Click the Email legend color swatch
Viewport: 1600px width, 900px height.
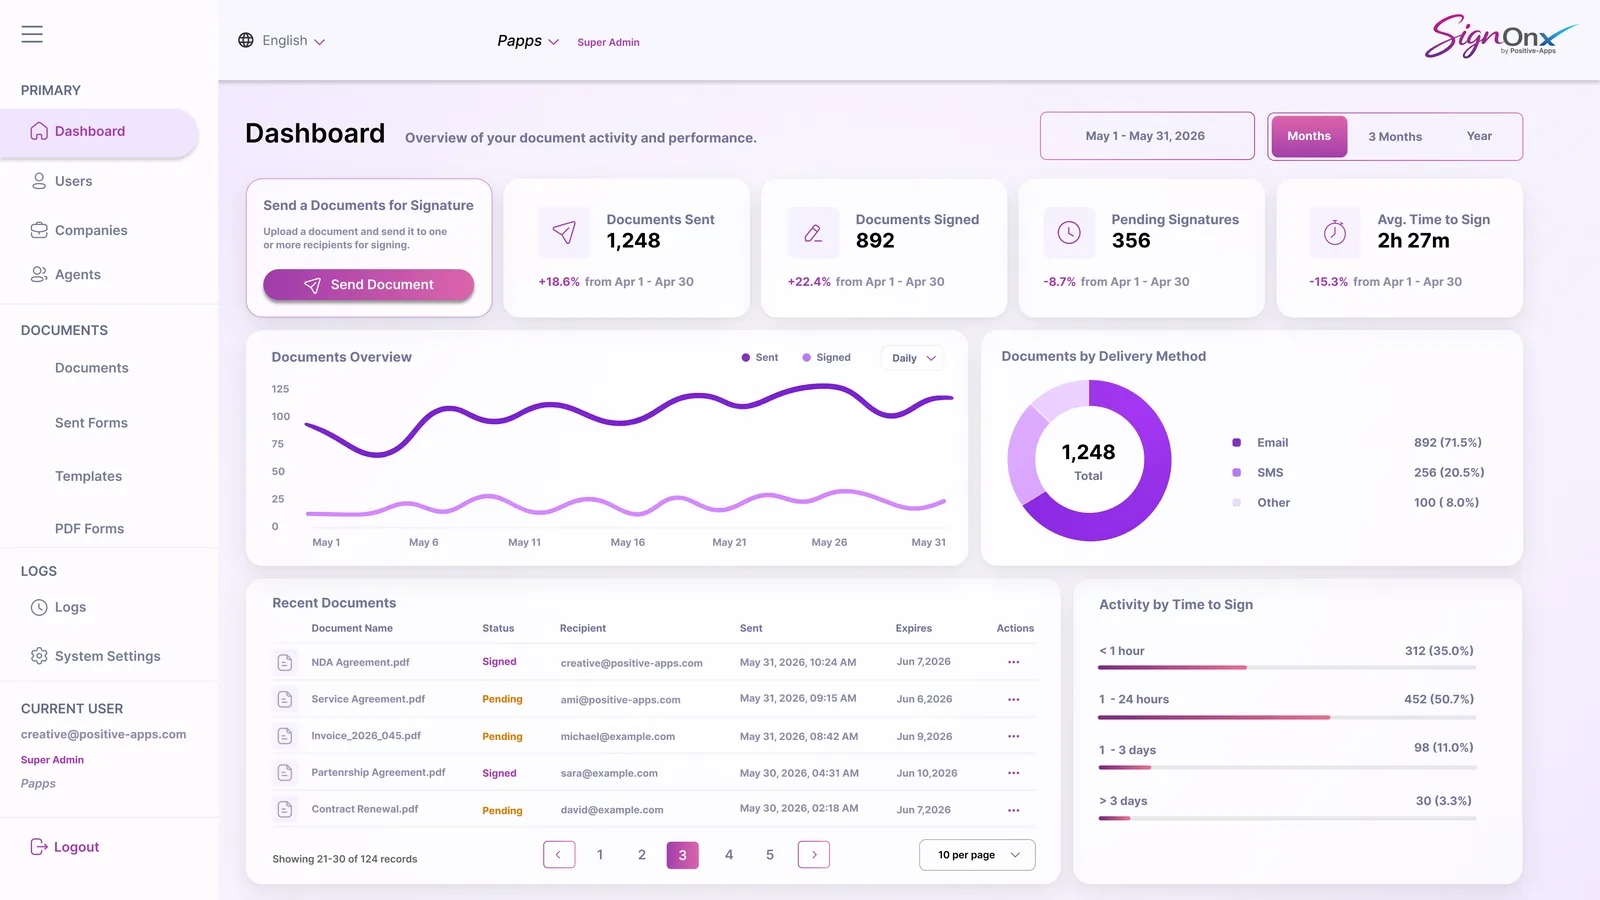[1237, 442]
